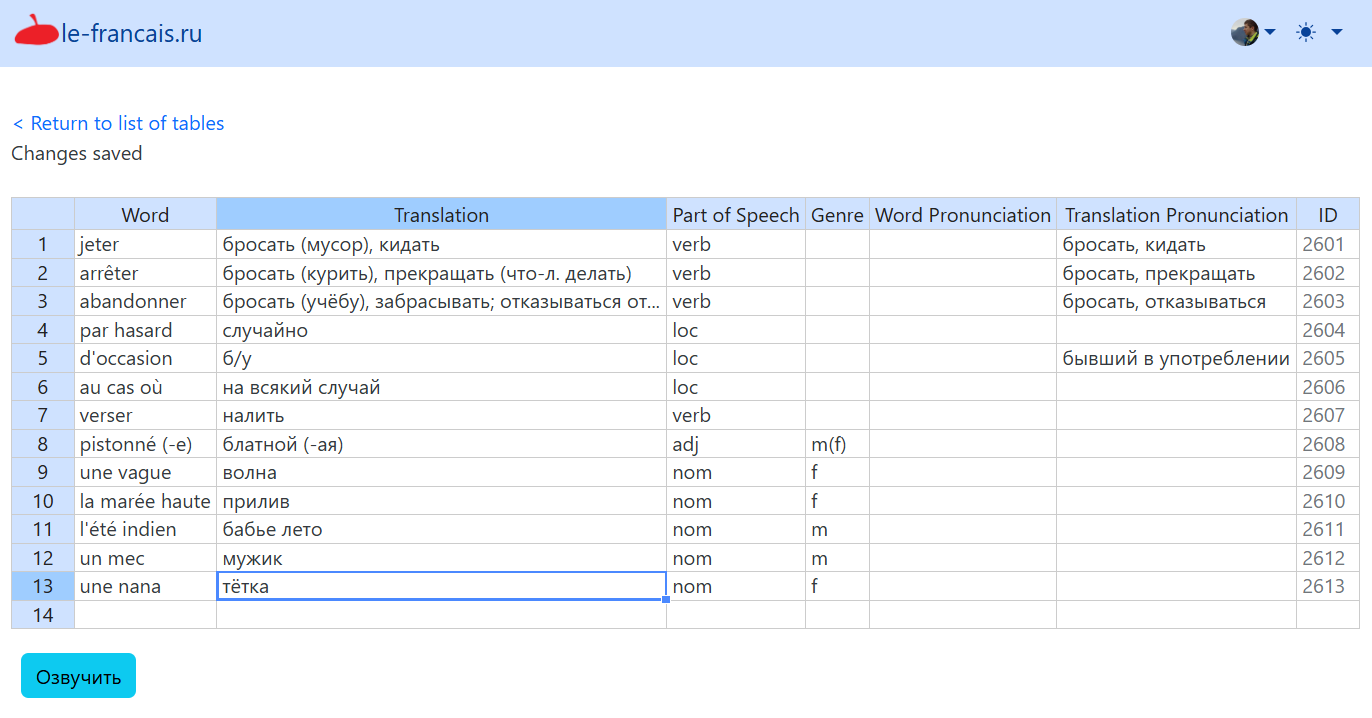Screen dimensions: 1372x718
Task: Select the ID column header
Action: tap(1328, 215)
